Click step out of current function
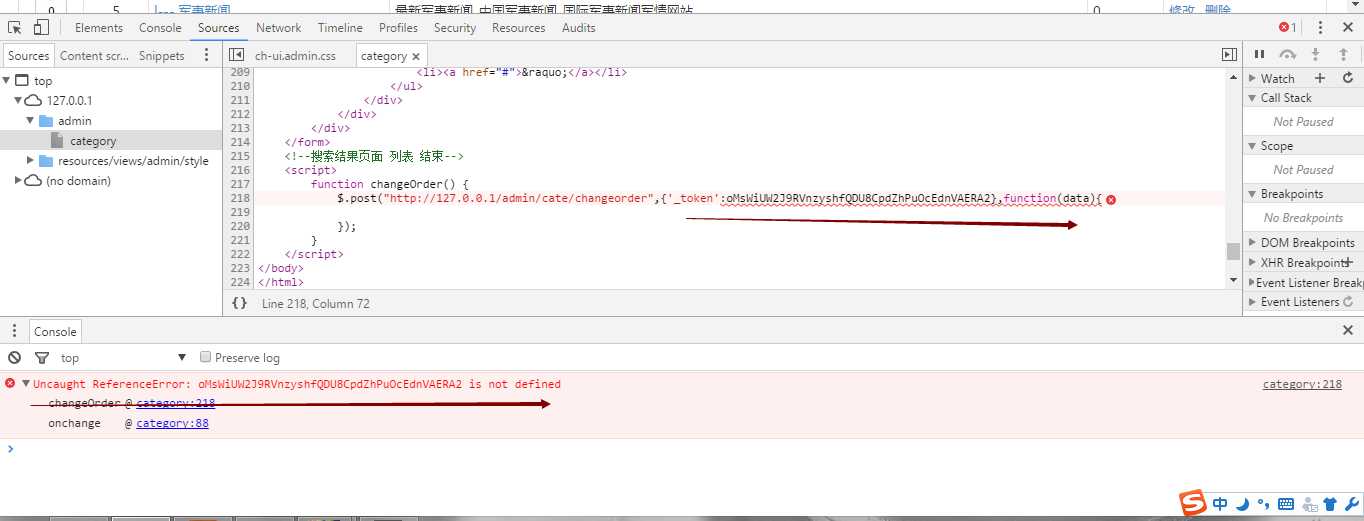 pos(1342,55)
